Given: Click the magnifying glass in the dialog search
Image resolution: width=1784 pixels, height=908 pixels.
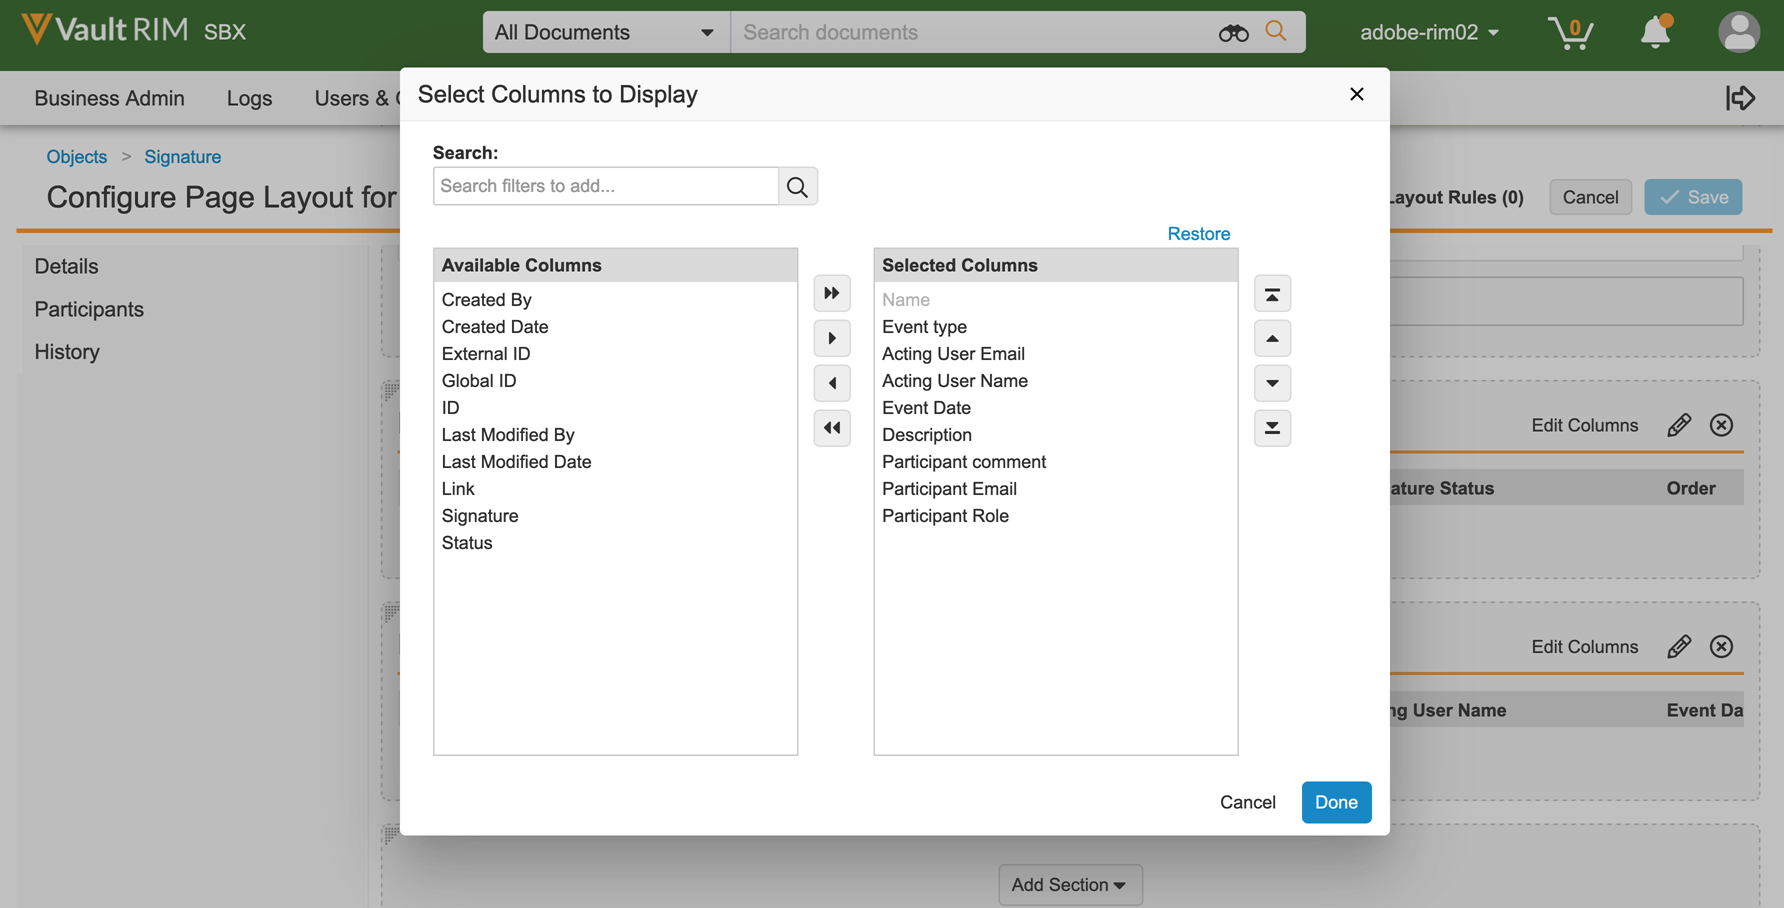Looking at the screenshot, I should click(x=797, y=186).
